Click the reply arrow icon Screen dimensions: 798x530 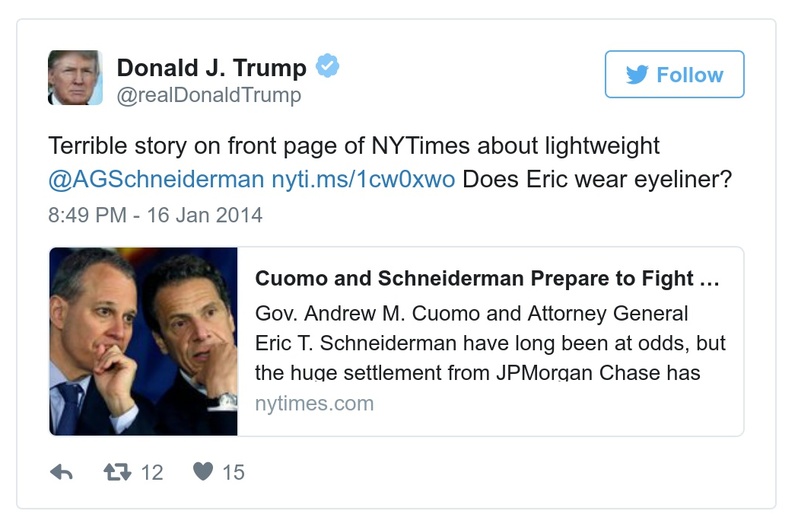pyautogui.click(x=62, y=471)
